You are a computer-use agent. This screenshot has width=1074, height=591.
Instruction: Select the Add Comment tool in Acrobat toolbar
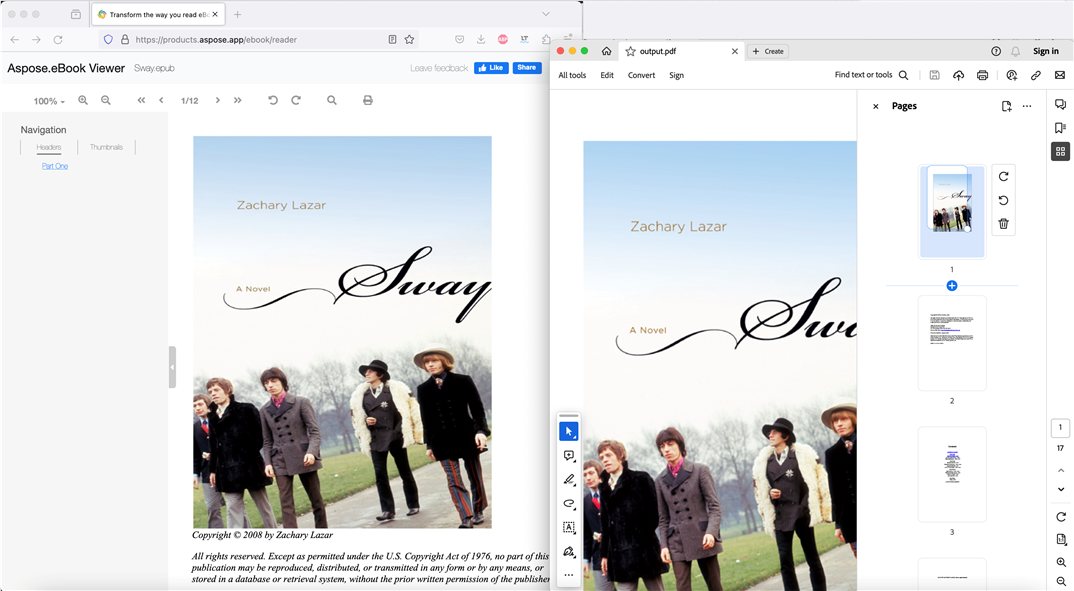(x=569, y=455)
